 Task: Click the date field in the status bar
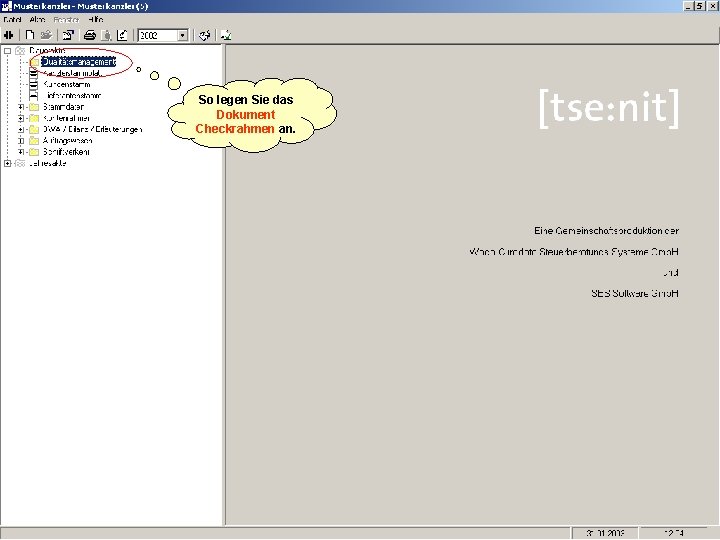pyautogui.click(x=605, y=533)
